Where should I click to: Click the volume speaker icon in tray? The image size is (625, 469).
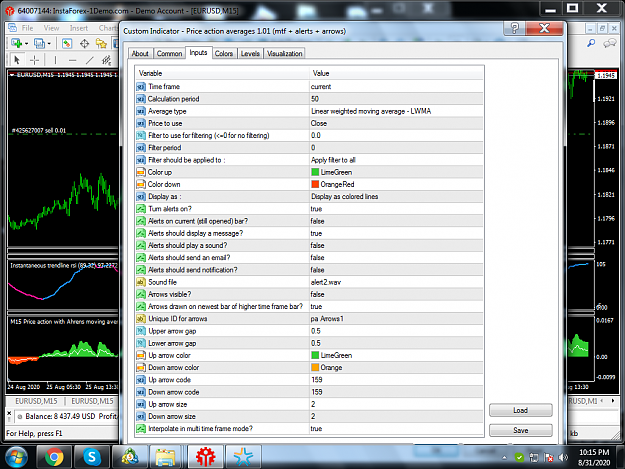pyautogui.click(x=563, y=457)
